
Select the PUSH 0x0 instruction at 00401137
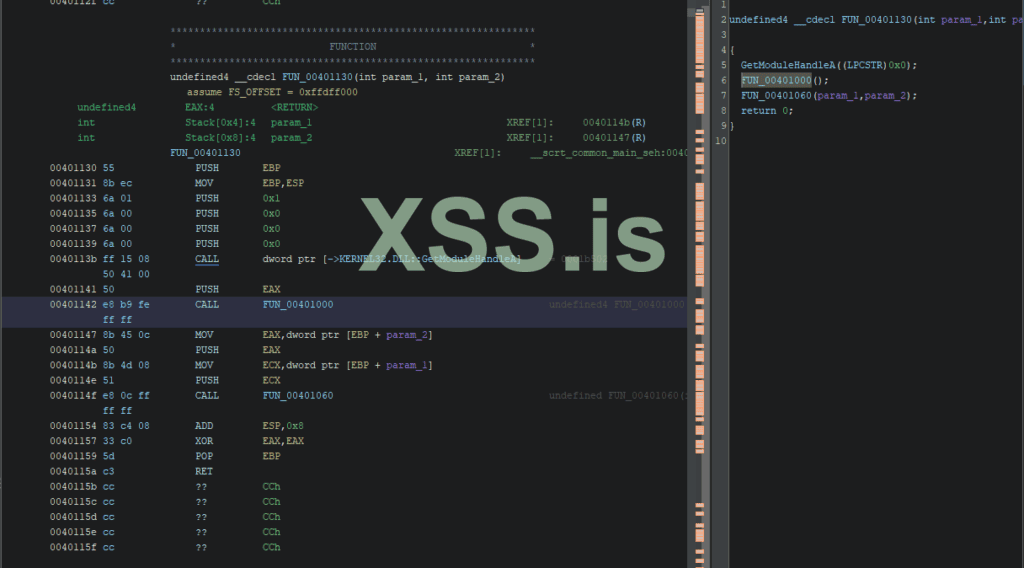[x=237, y=229]
